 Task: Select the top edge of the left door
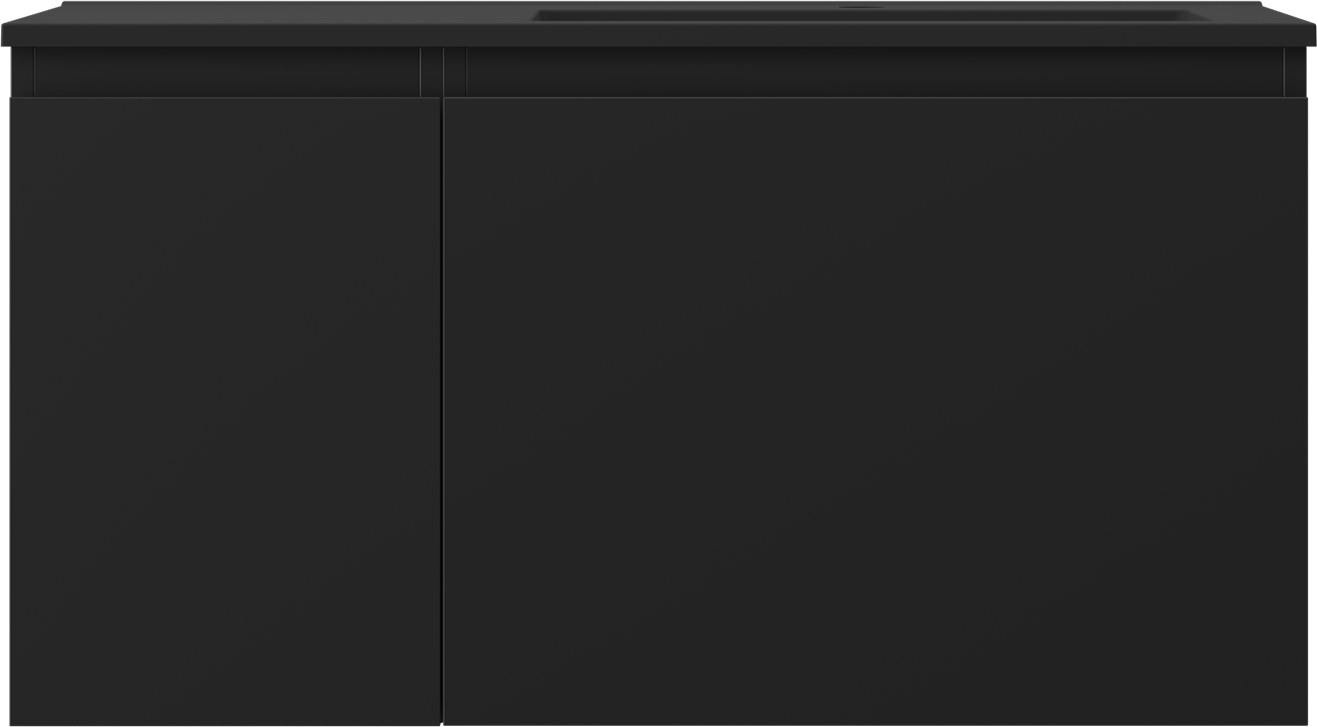pos(225,98)
